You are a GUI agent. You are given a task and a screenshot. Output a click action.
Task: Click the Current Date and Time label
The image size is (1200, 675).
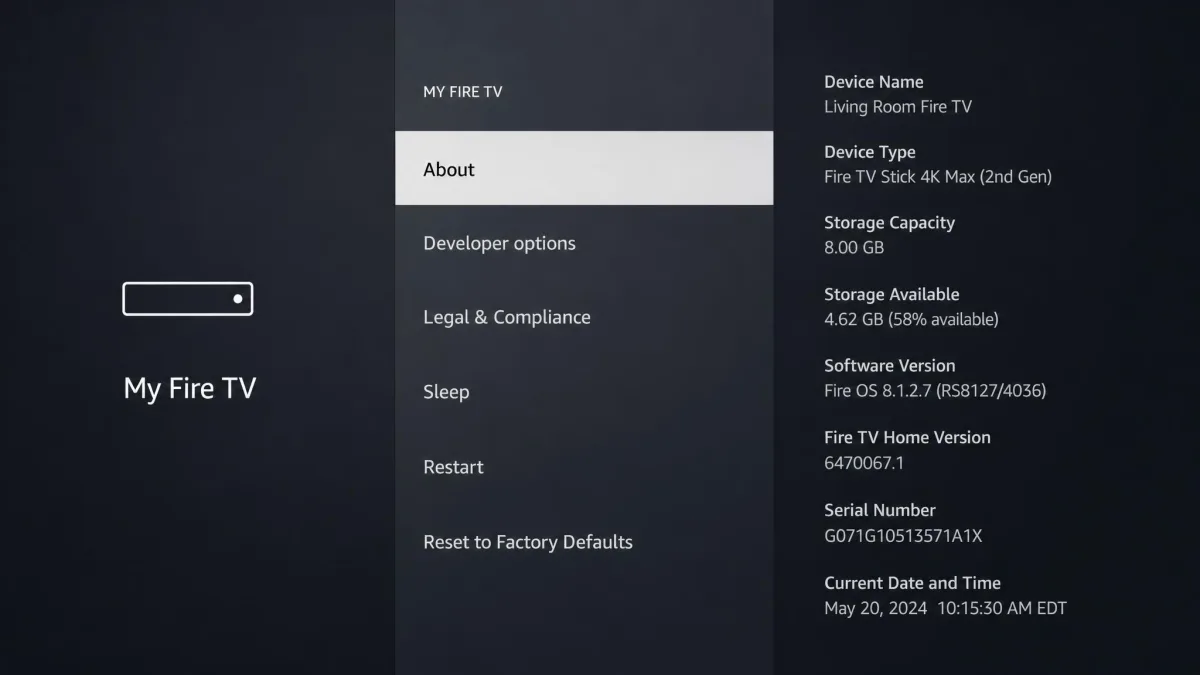point(913,583)
